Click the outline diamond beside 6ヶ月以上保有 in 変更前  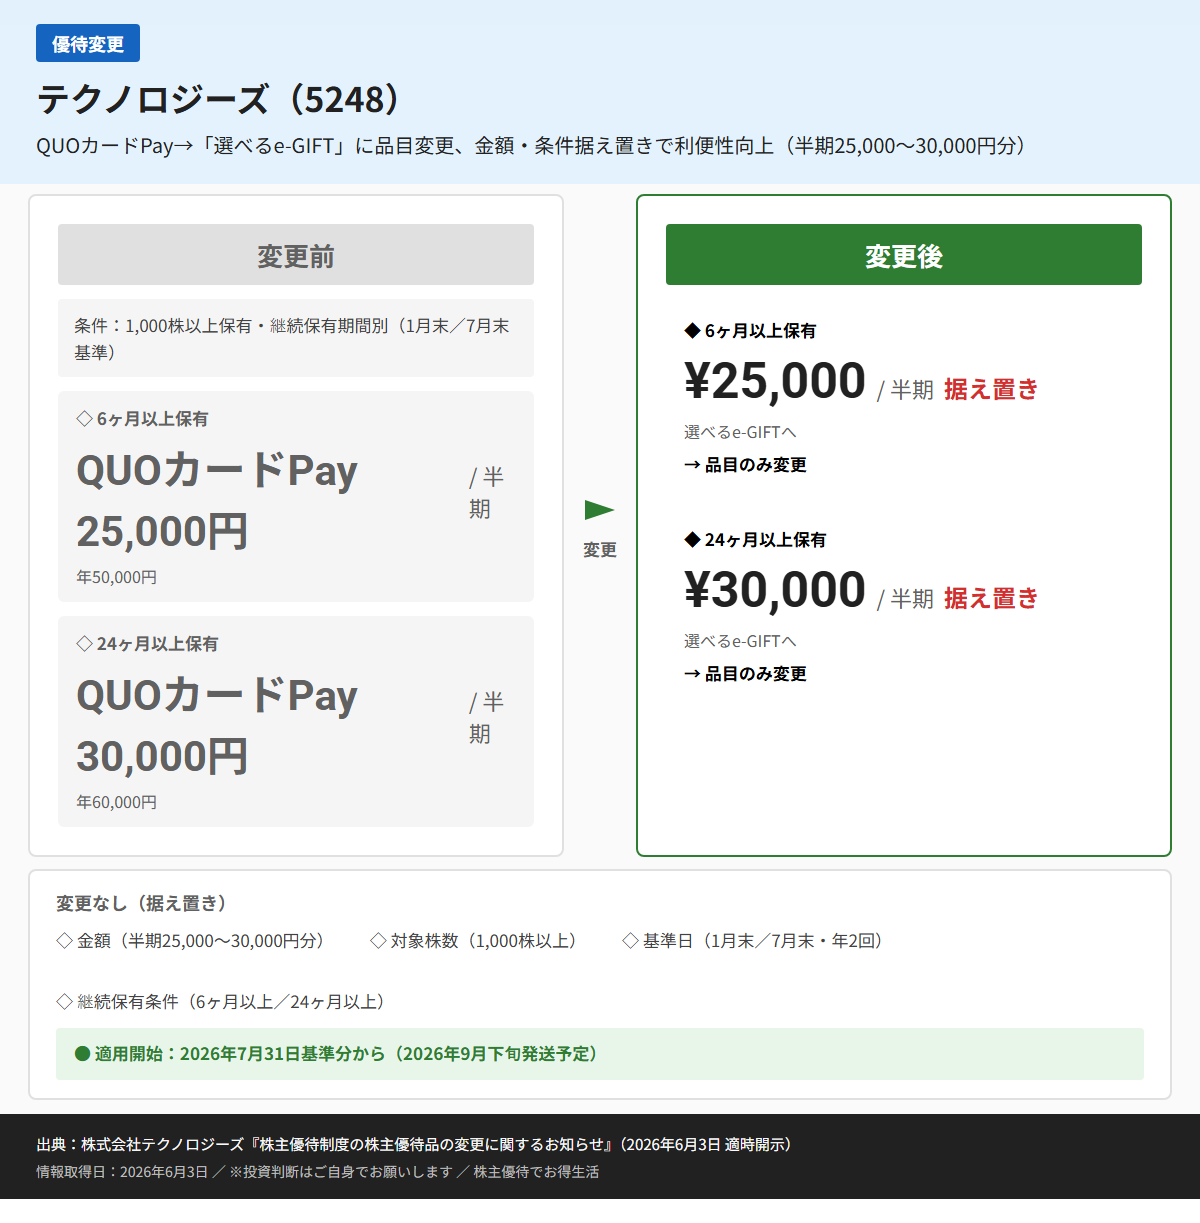tap(84, 418)
